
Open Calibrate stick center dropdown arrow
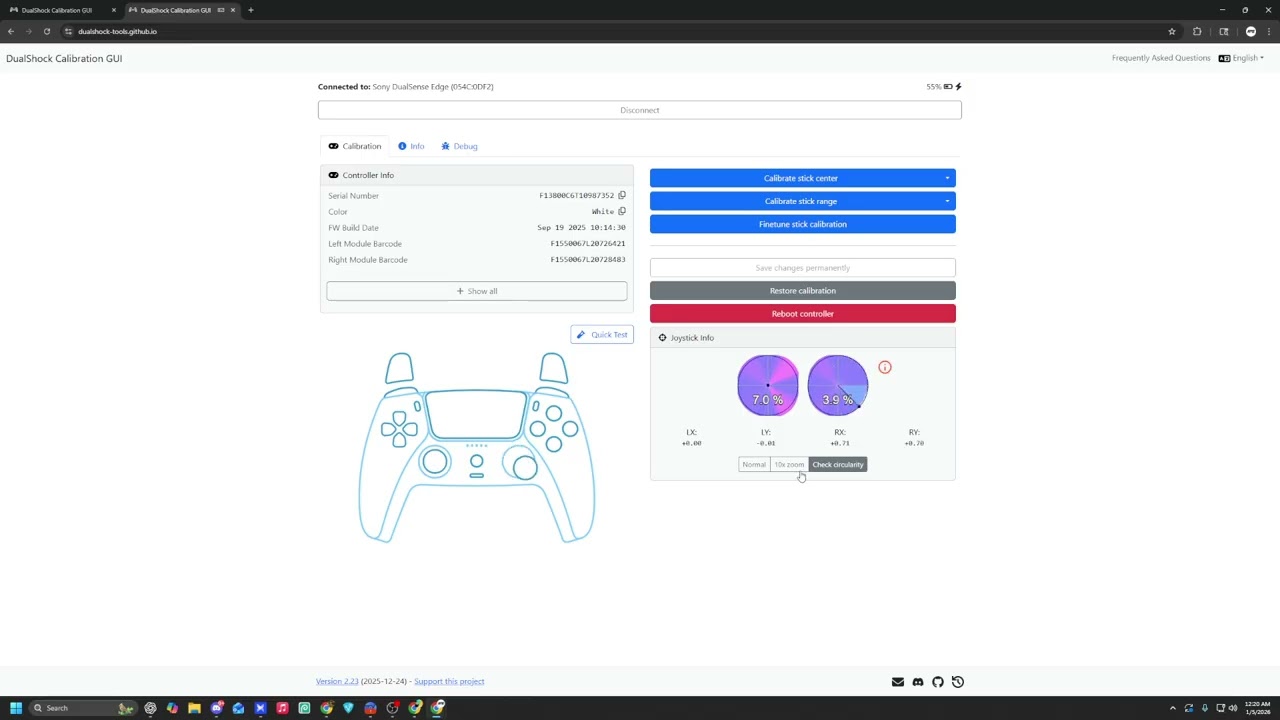(x=947, y=178)
